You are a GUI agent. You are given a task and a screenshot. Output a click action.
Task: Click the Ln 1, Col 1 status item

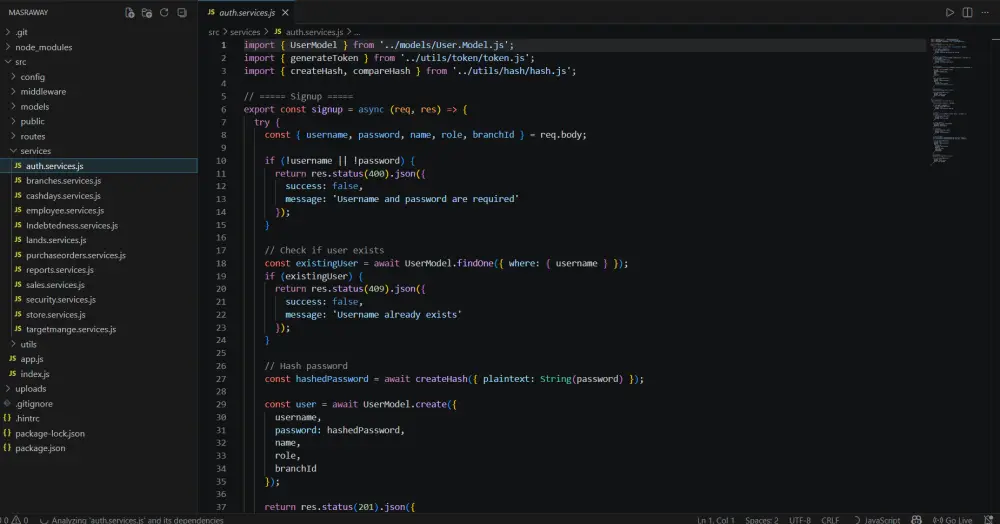pyautogui.click(x=716, y=520)
